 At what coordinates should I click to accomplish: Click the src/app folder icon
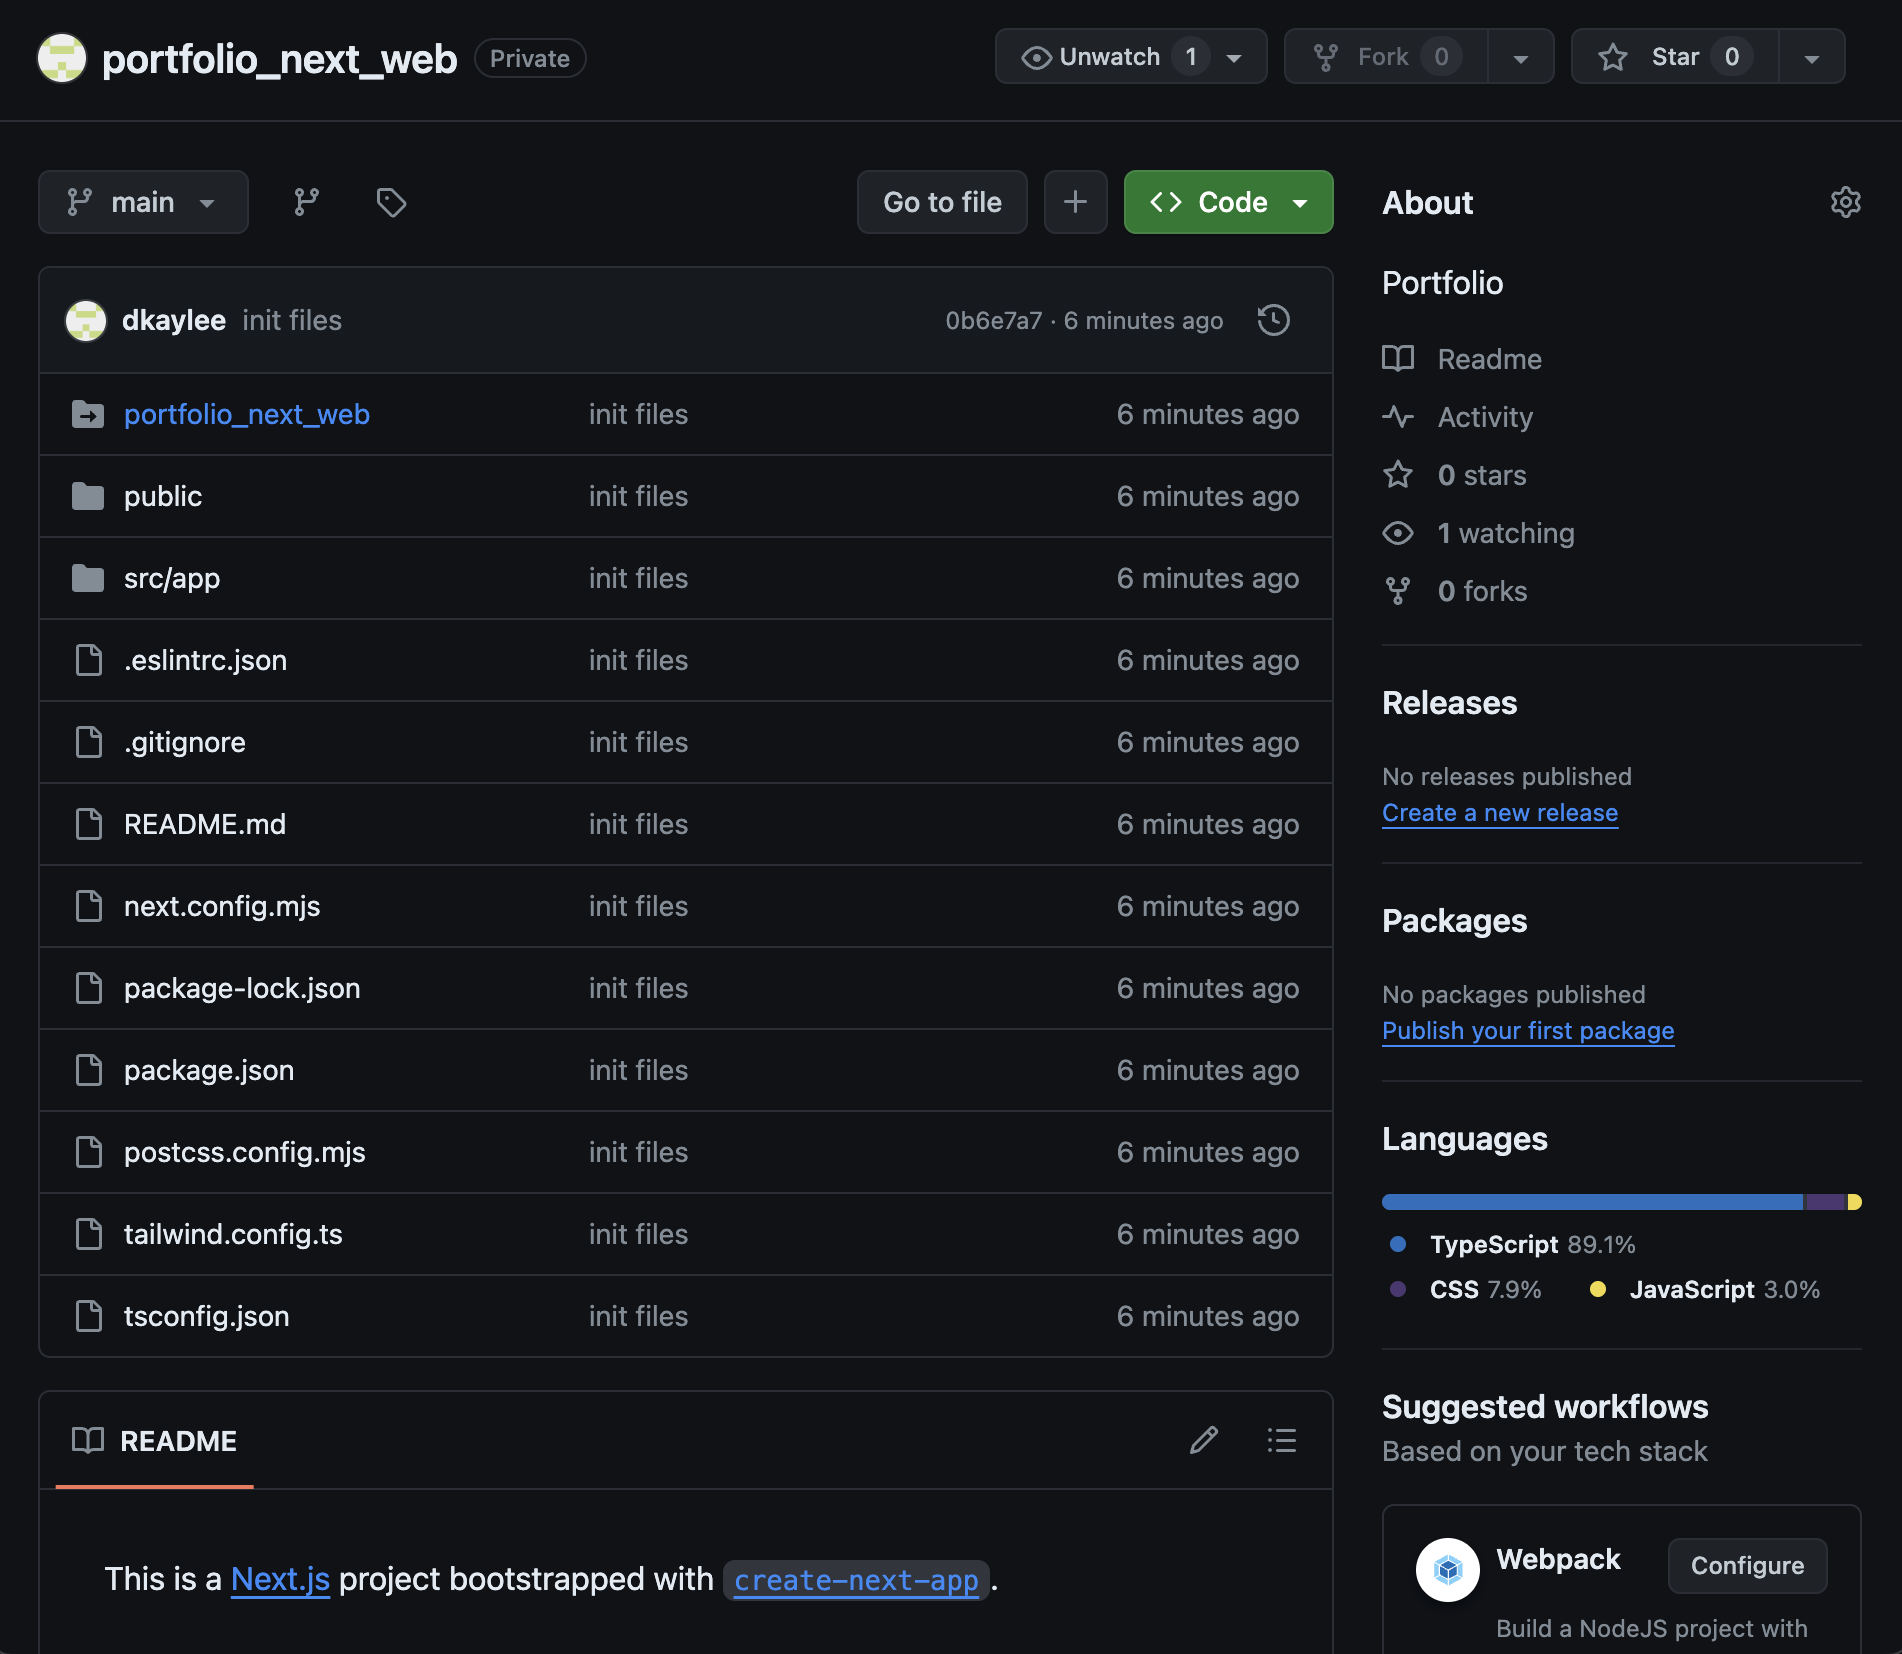click(88, 578)
